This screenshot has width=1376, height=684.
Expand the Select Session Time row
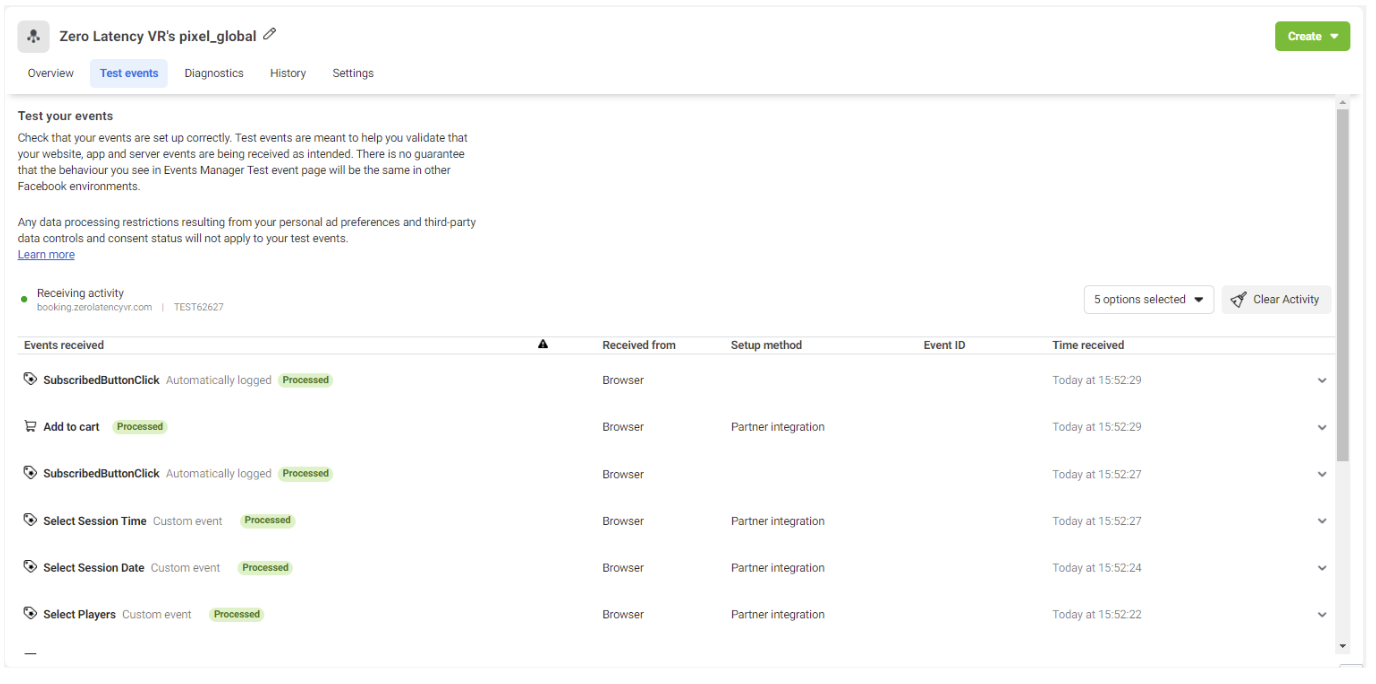[1322, 521]
